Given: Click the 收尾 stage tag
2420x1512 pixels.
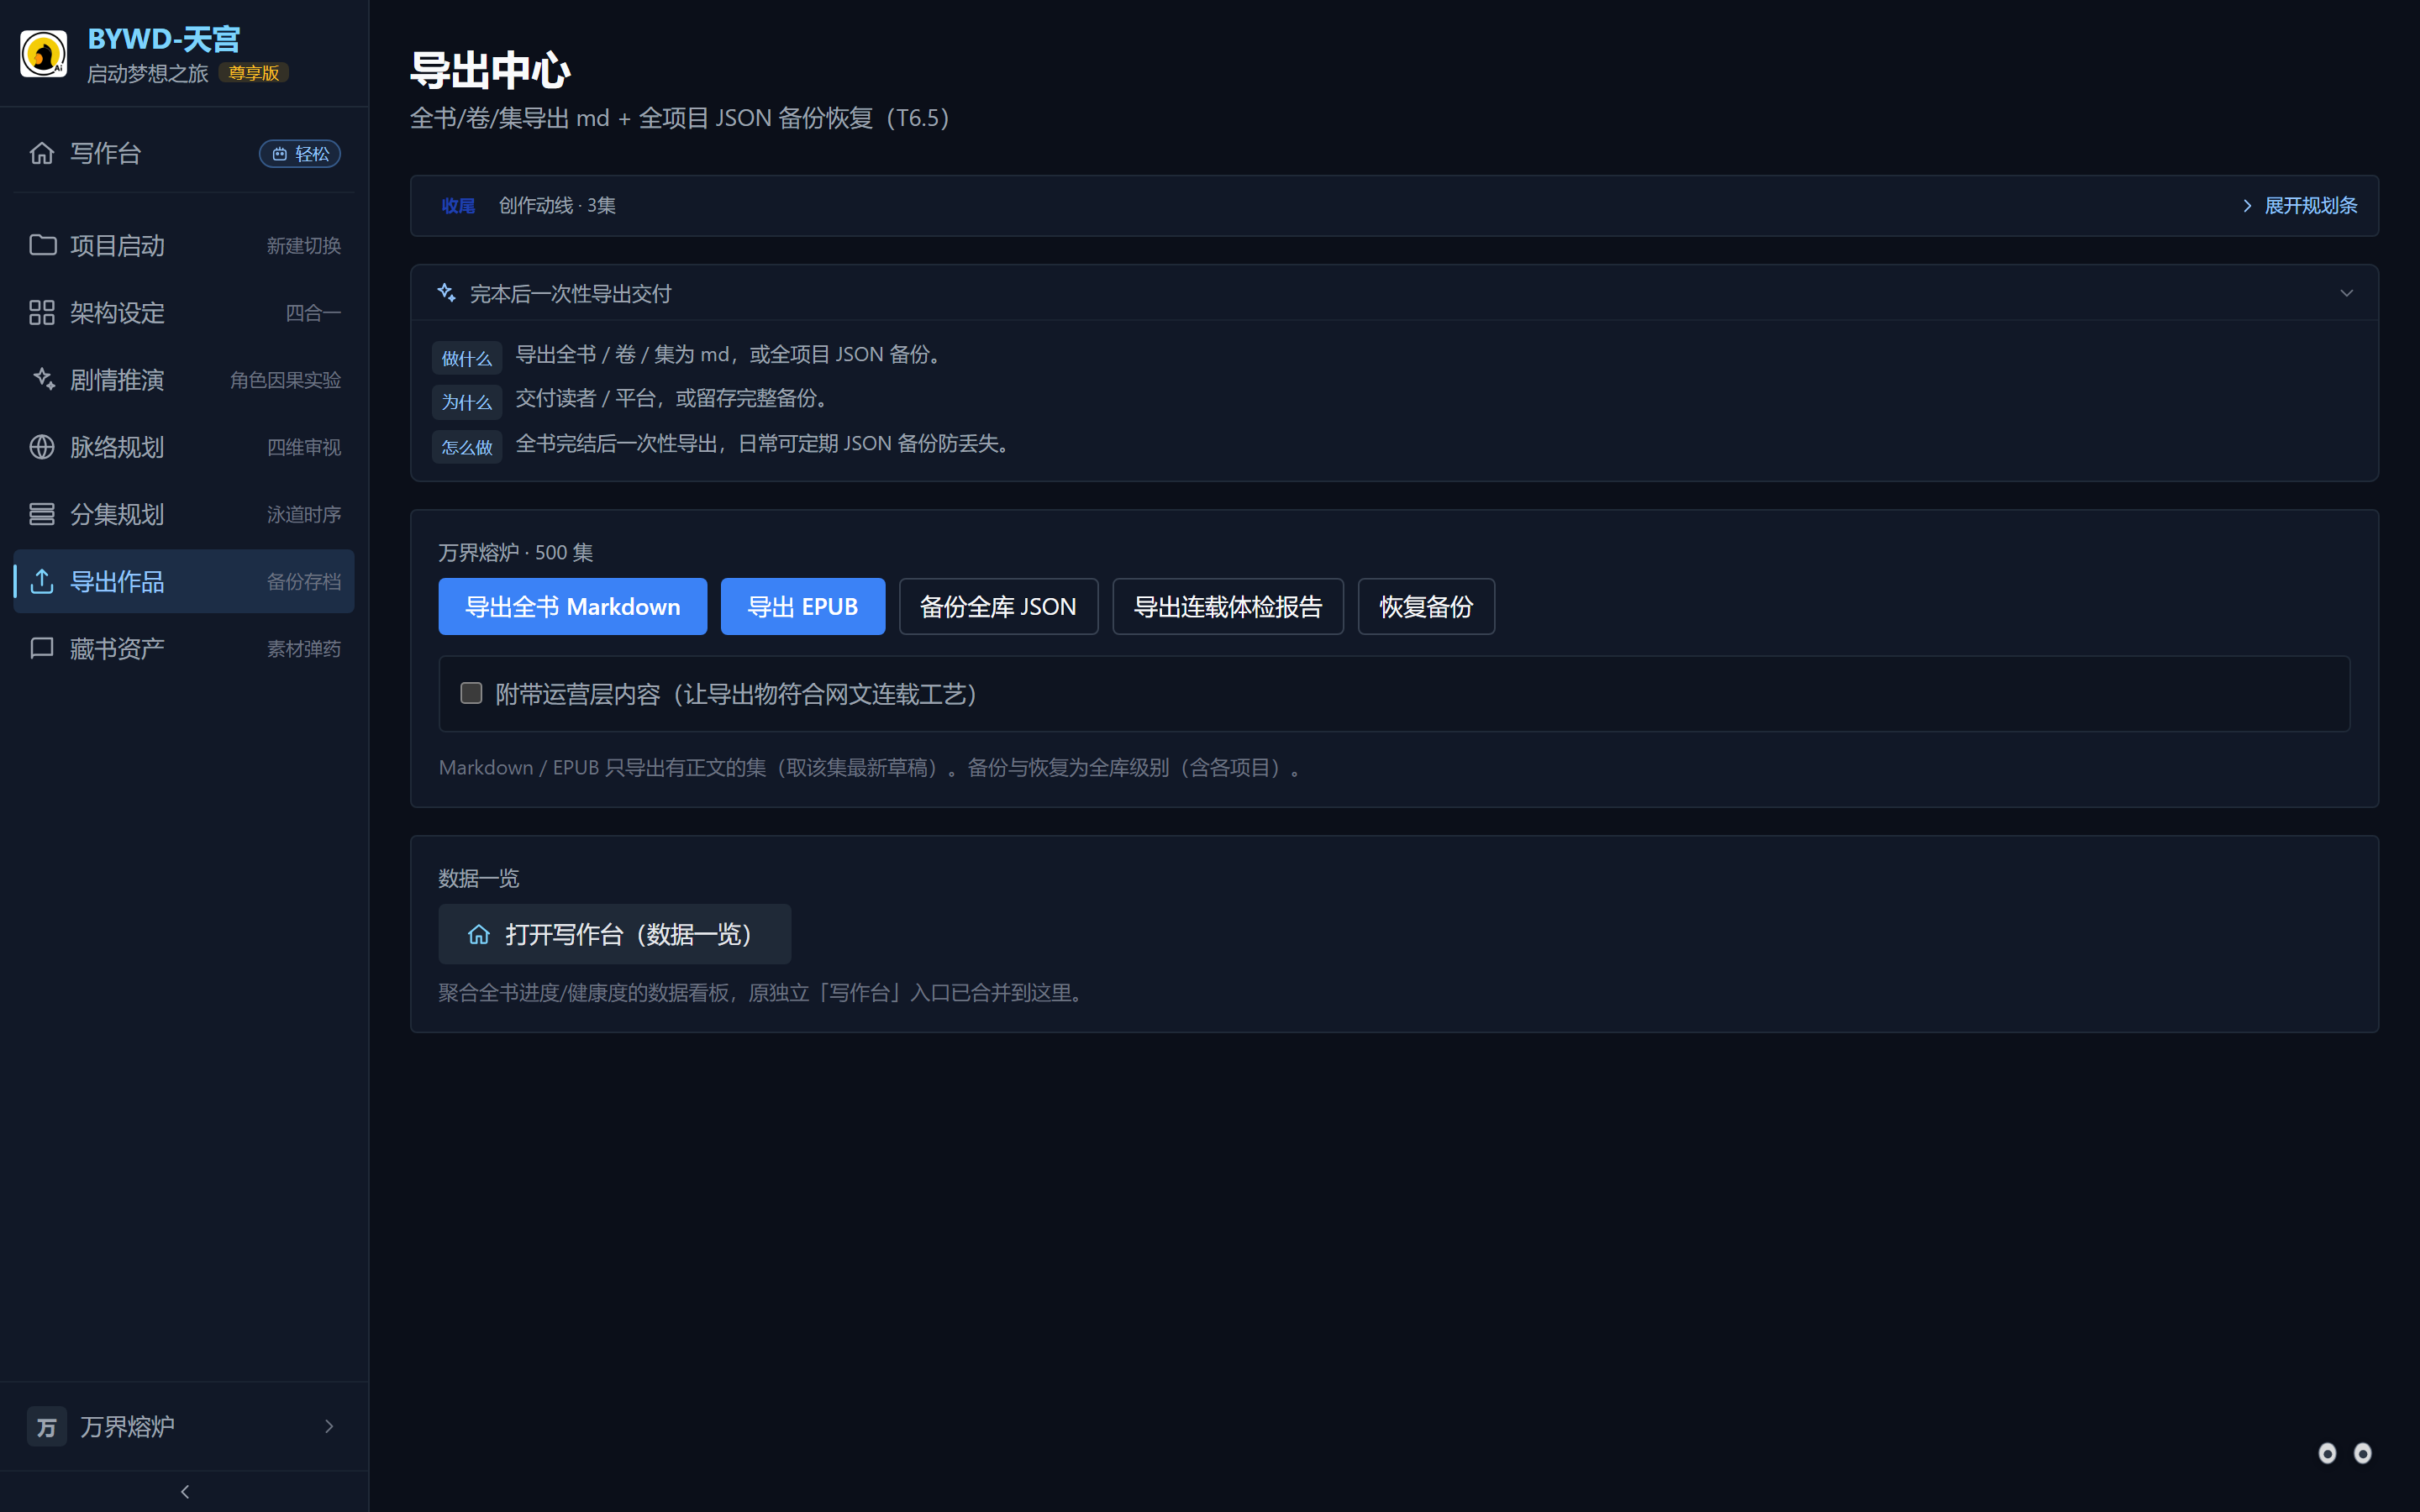Looking at the screenshot, I should click(458, 205).
